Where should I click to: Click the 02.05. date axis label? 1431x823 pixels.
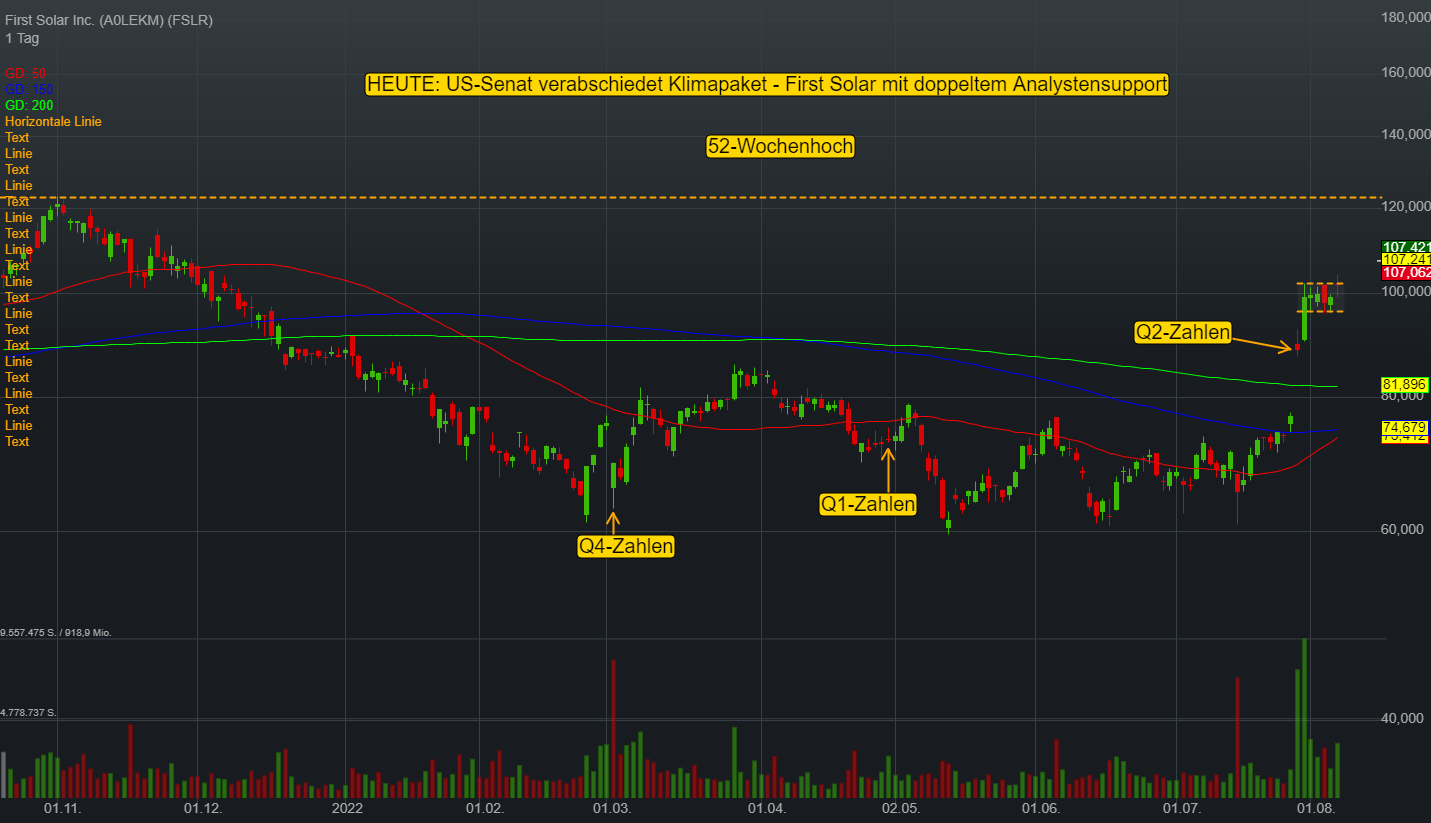(900, 807)
